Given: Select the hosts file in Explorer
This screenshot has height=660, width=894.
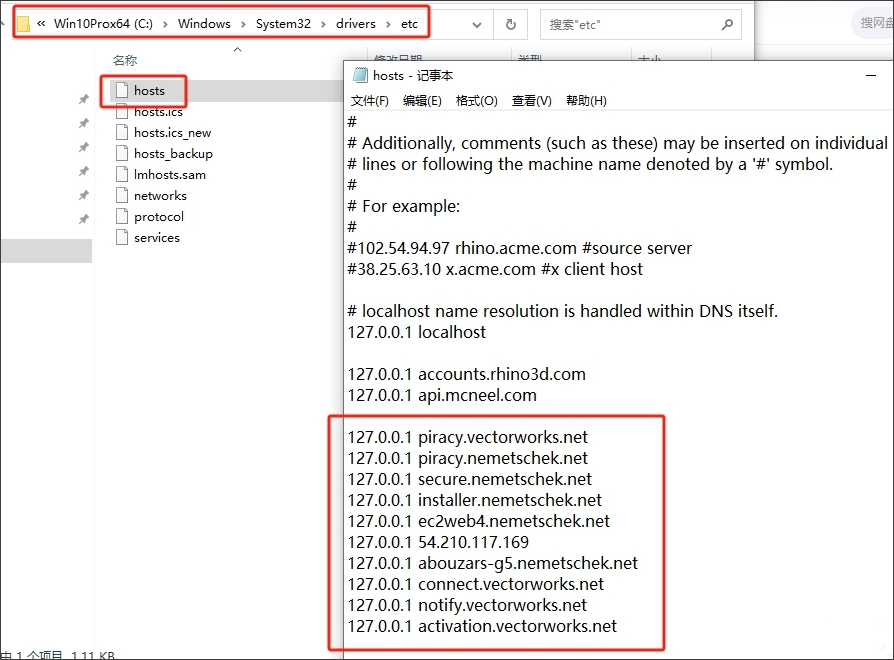Looking at the screenshot, I should [x=149, y=91].
